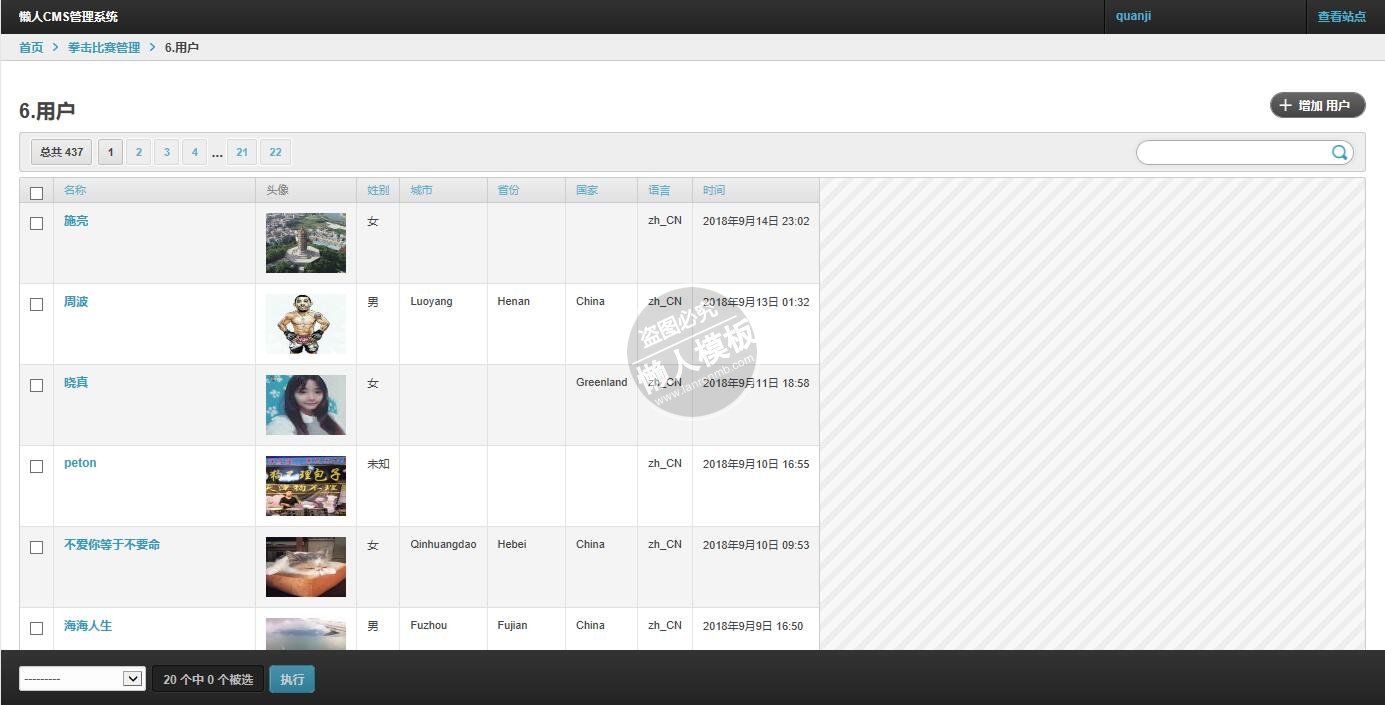Click the avatar image of peton
1385x705 pixels.
[x=305, y=486]
